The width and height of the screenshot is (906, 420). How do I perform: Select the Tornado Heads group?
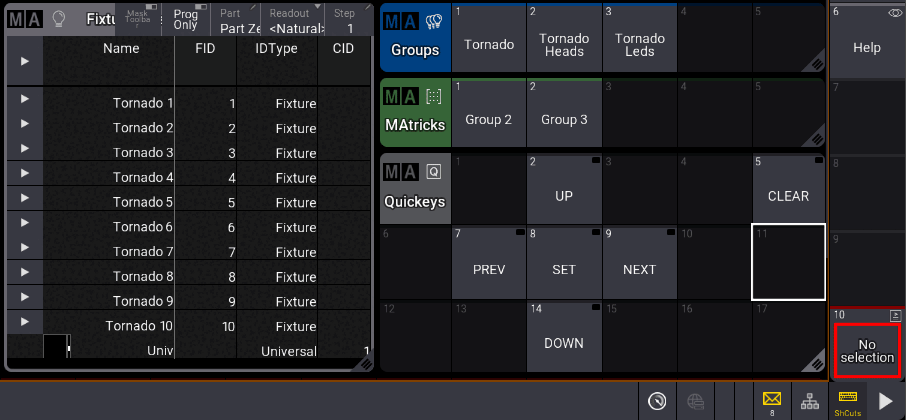click(x=564, y=44)
